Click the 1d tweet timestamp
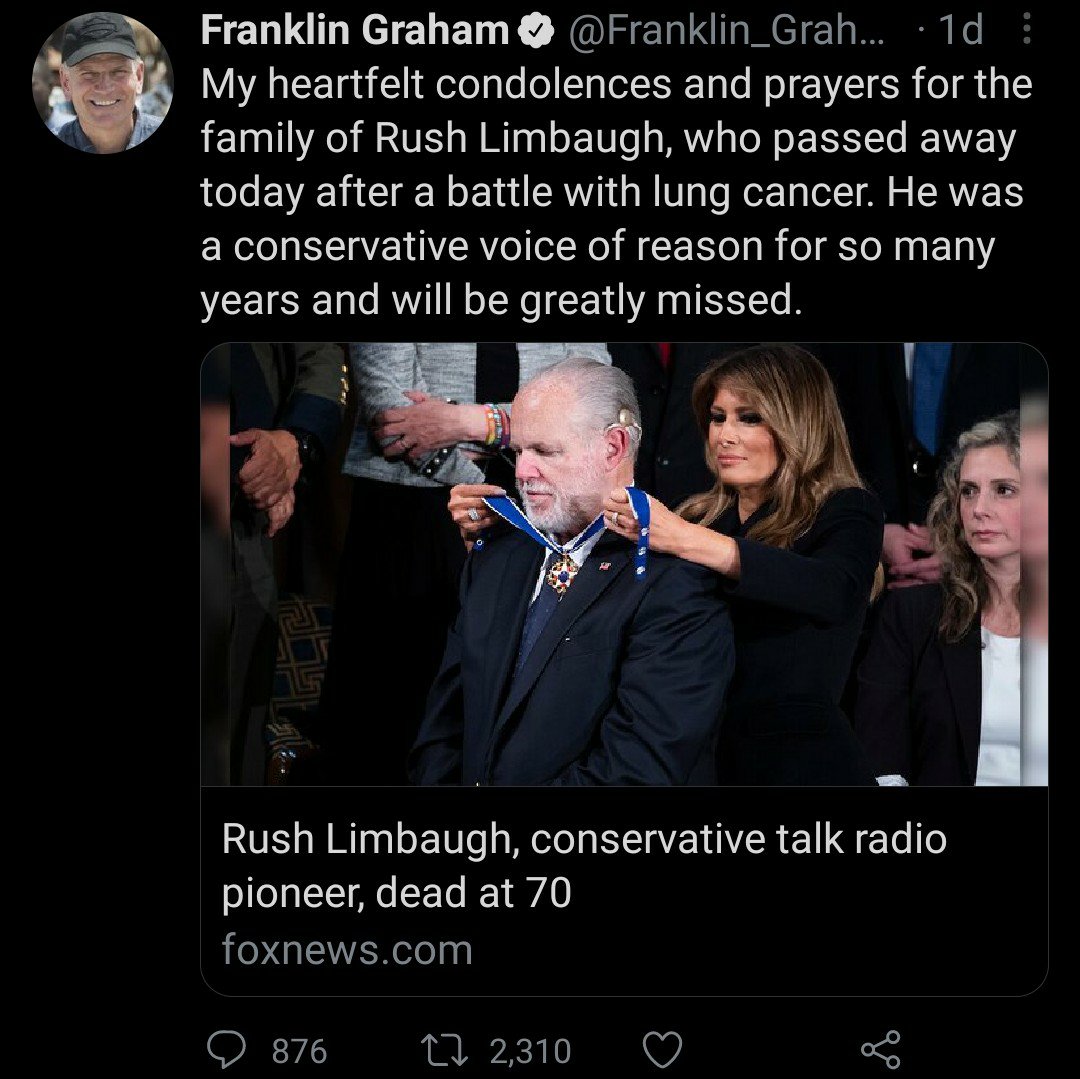This screenshot has height=1079, width=1080. click(959, 32)
